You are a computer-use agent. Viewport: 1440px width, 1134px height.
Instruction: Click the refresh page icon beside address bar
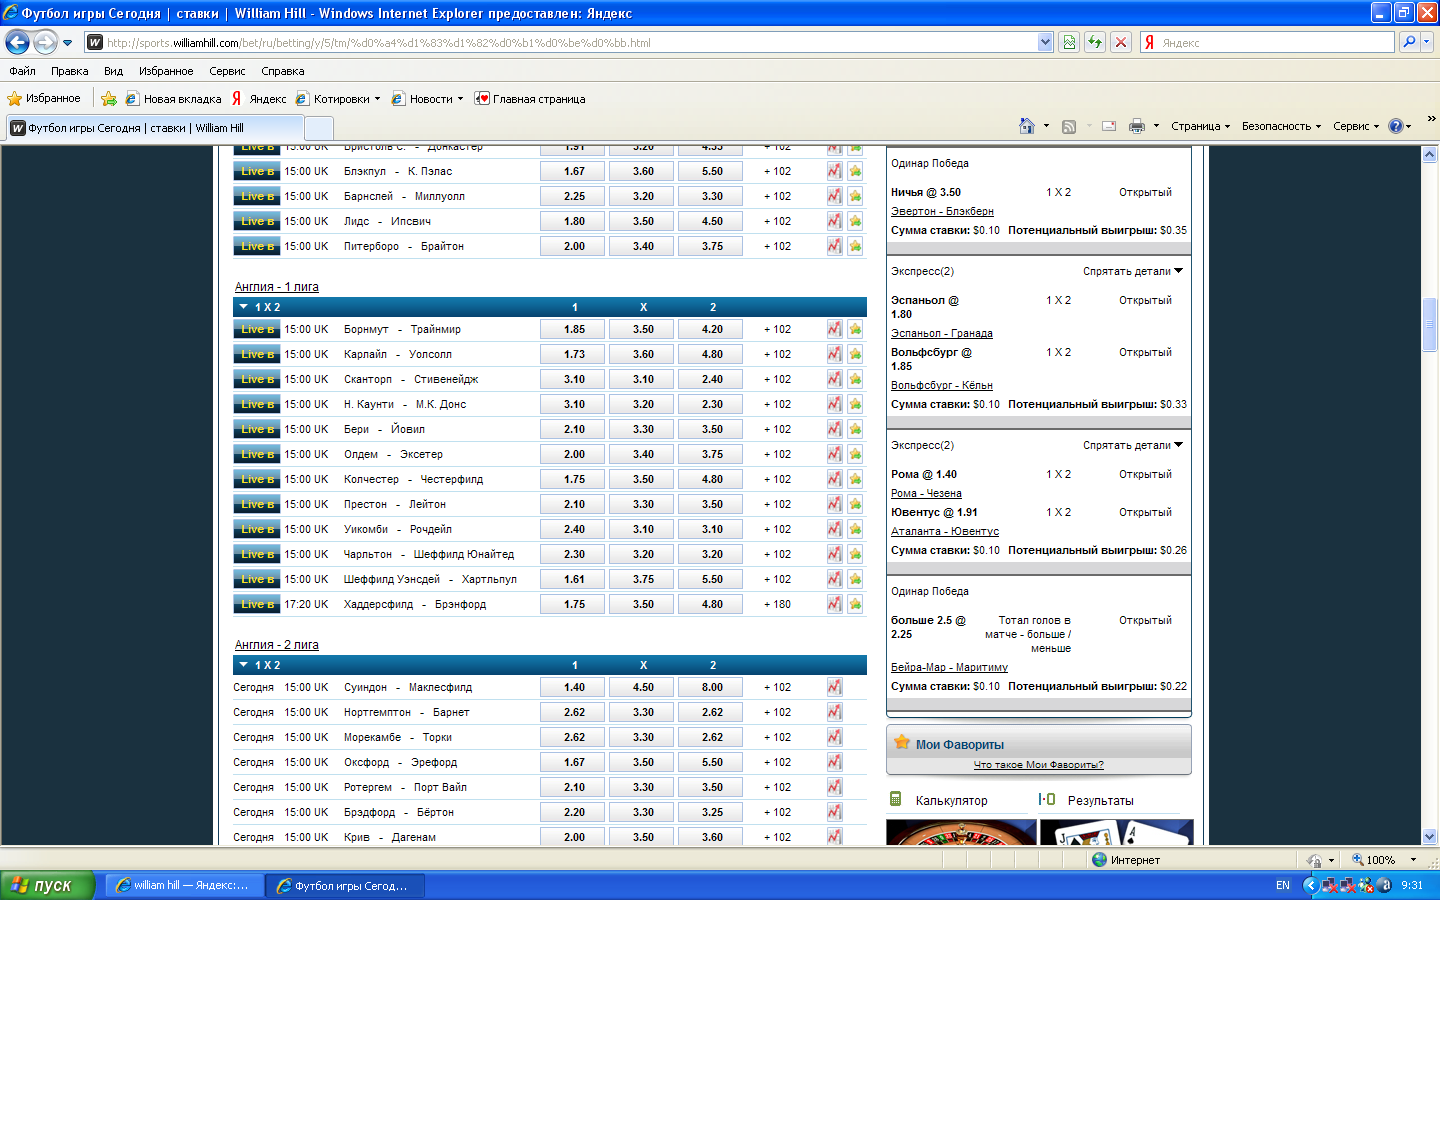pyautogui.click(x=1095, y=42)
